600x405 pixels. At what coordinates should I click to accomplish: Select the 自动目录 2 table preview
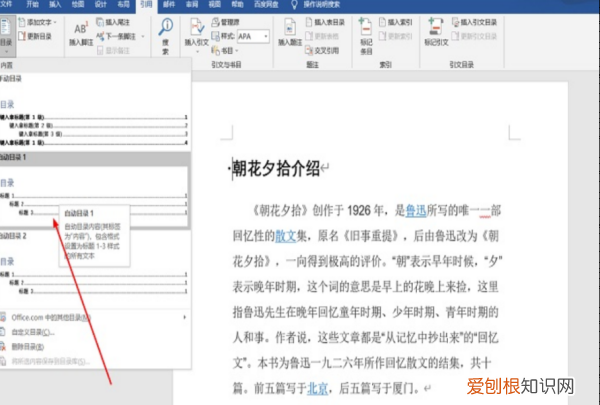point(95,269)
